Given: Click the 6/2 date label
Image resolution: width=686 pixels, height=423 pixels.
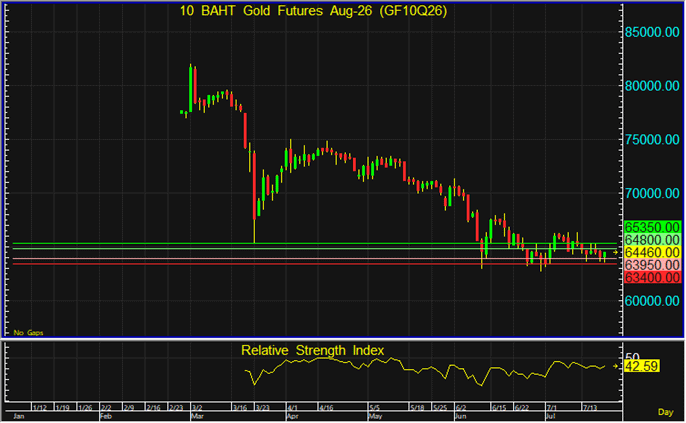Looking at the screenshot, I should point(461,408).
